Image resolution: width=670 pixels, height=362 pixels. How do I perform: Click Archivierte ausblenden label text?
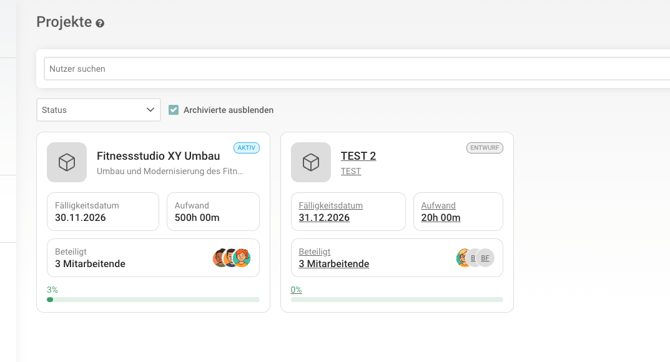pos(229,110)
